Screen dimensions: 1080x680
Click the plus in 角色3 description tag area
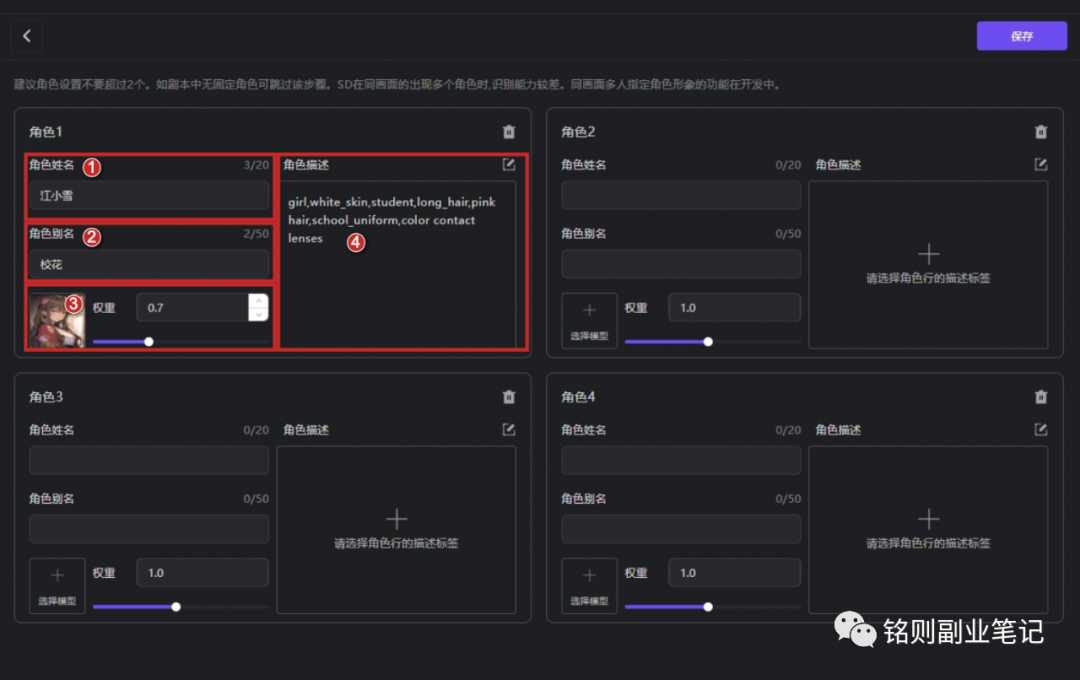click(x=396, y=518)
